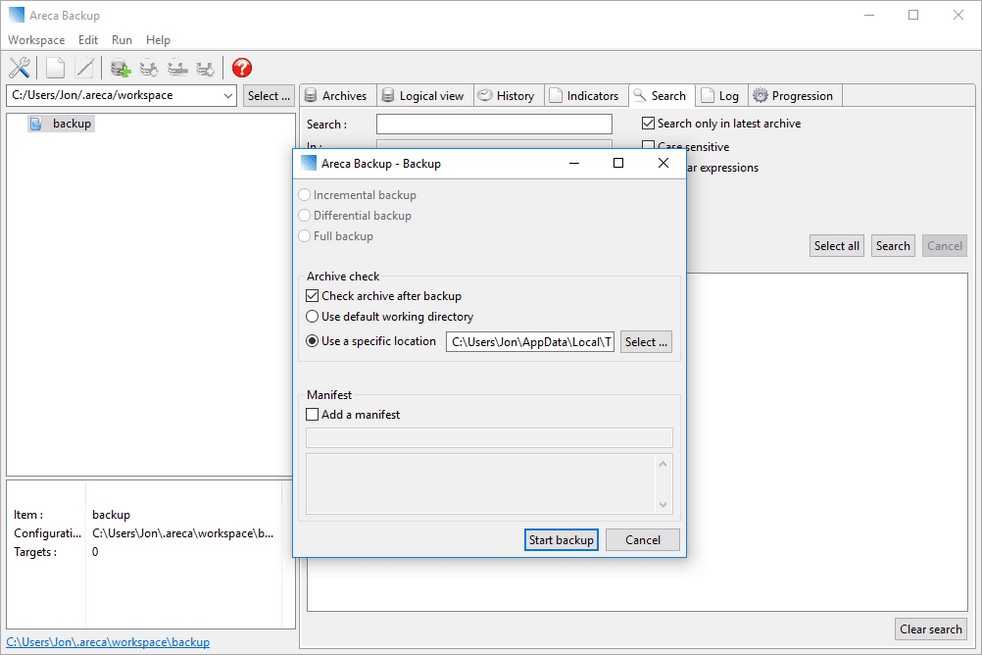Click the manifest text area up scroll arrow
Viewport: 982px width, 655px height.
(663, 464)
